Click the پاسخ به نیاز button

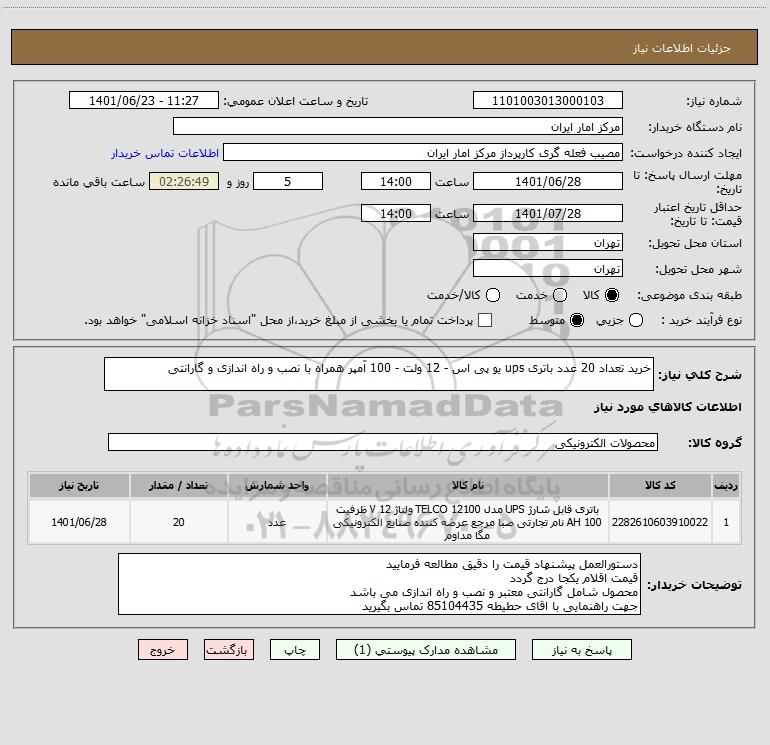click(x=581, y=650)
